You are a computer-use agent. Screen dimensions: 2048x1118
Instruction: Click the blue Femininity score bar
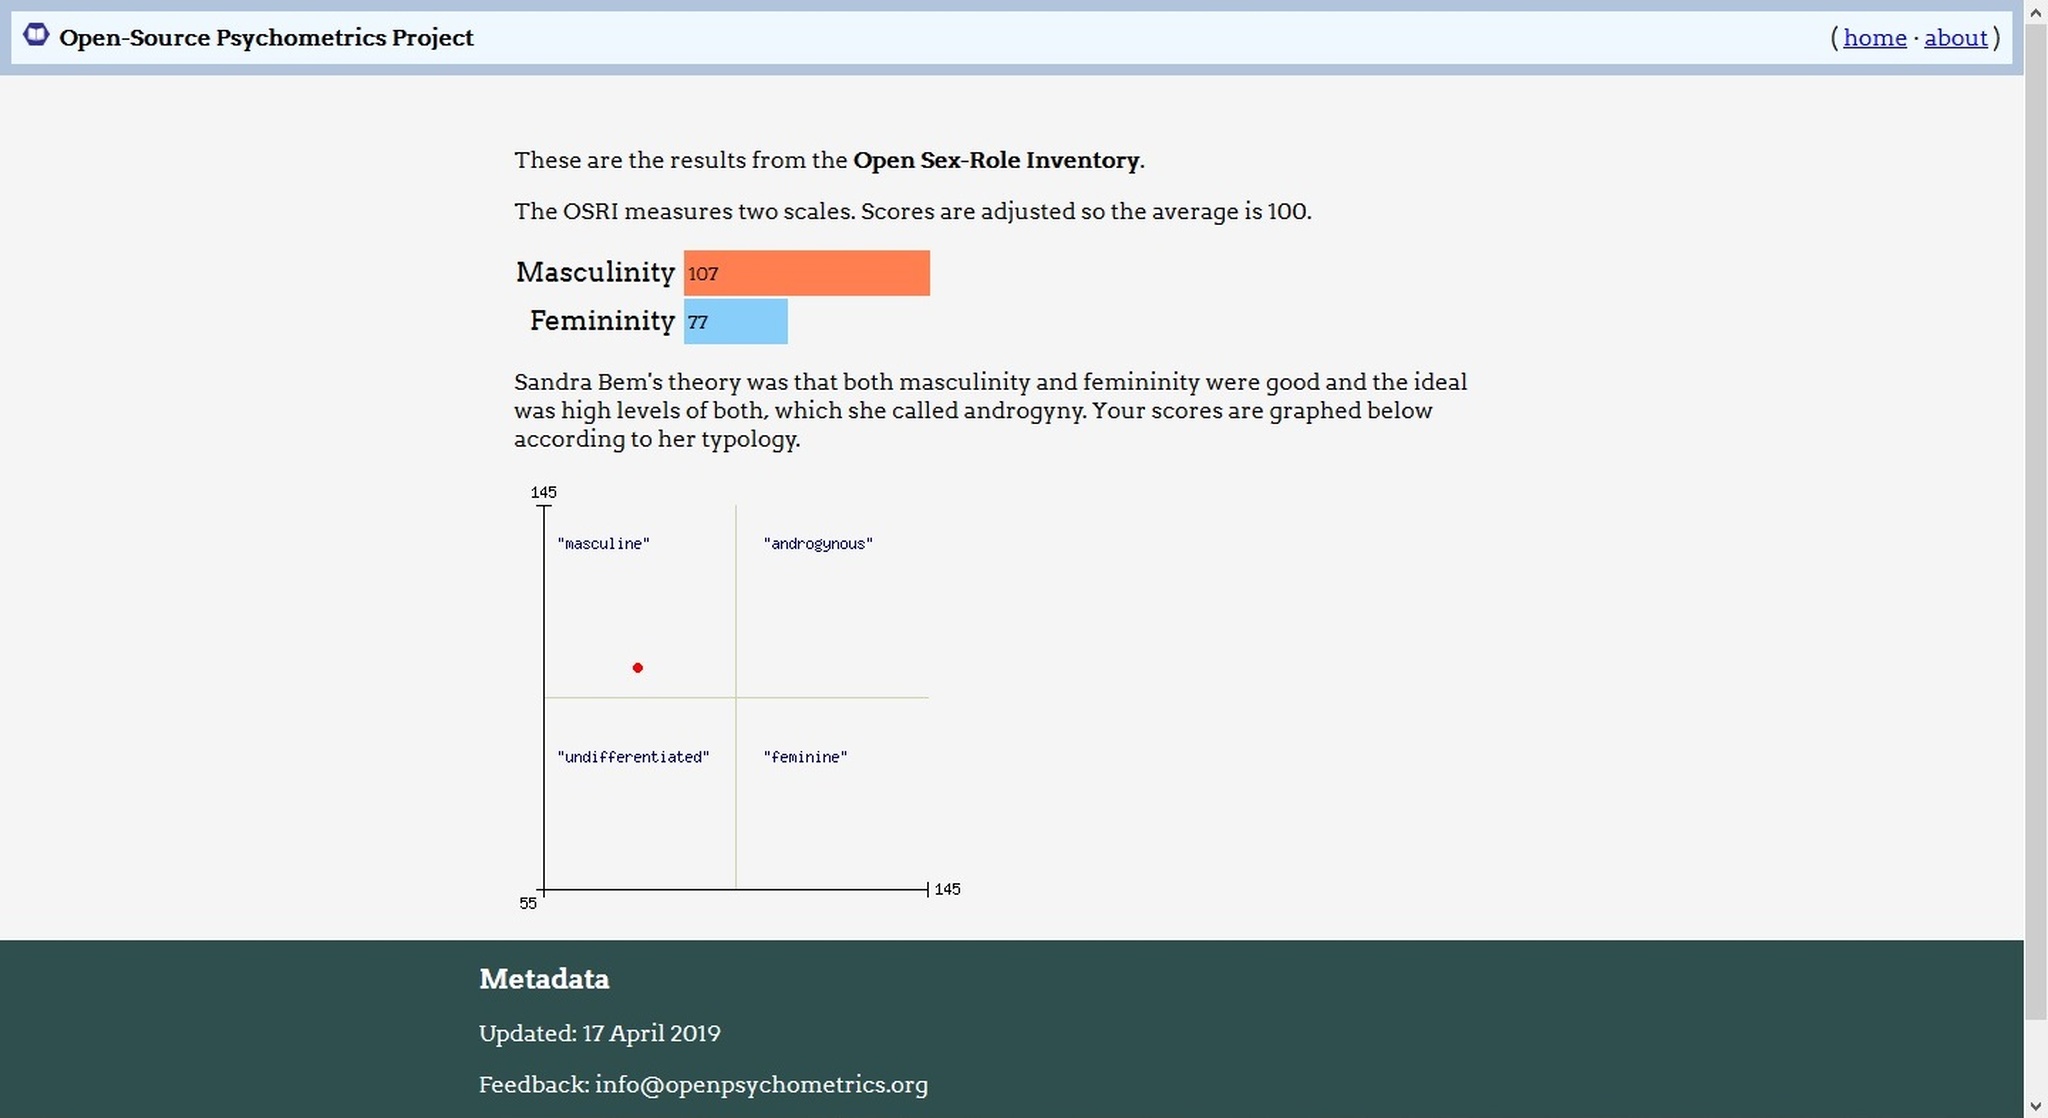[736, 322]
